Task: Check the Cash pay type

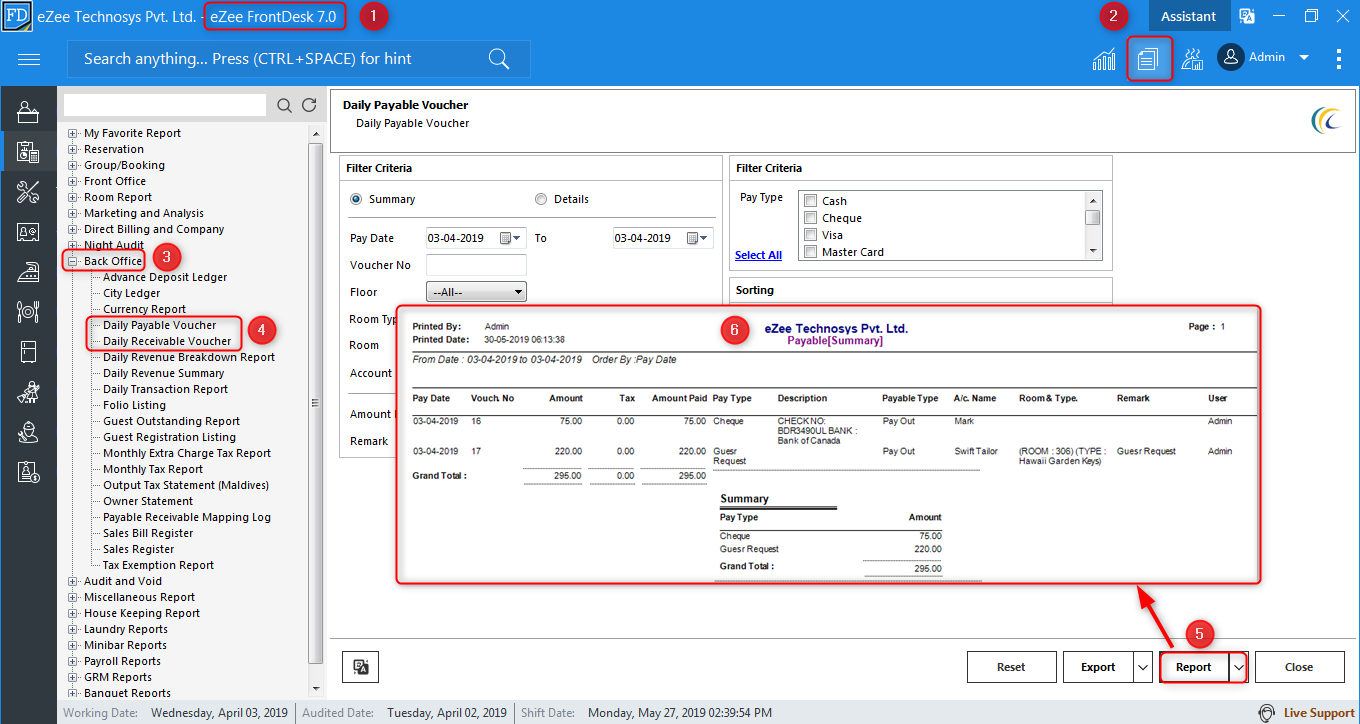Action: pyautogui.click(x=810, y=201)
